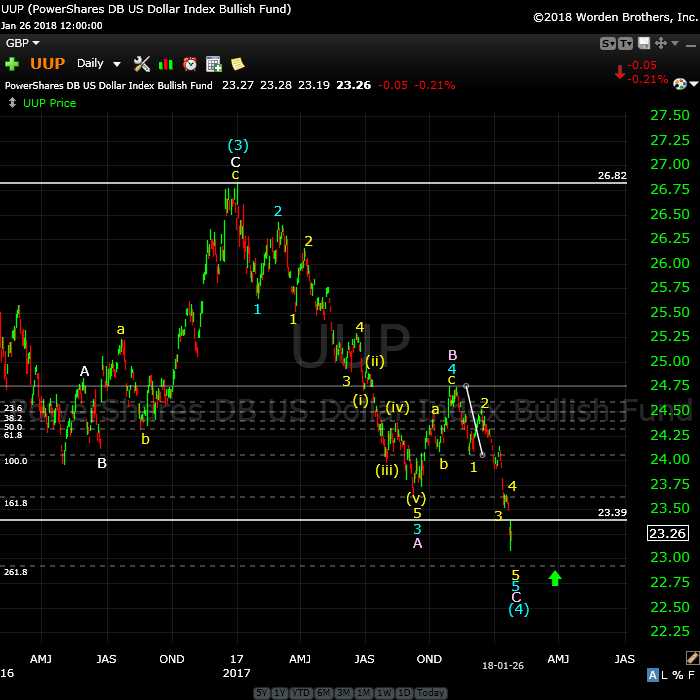The image size is (700, 700).
Task: Expand the white arrow beside color palette
Action: (x=694, y=83)
